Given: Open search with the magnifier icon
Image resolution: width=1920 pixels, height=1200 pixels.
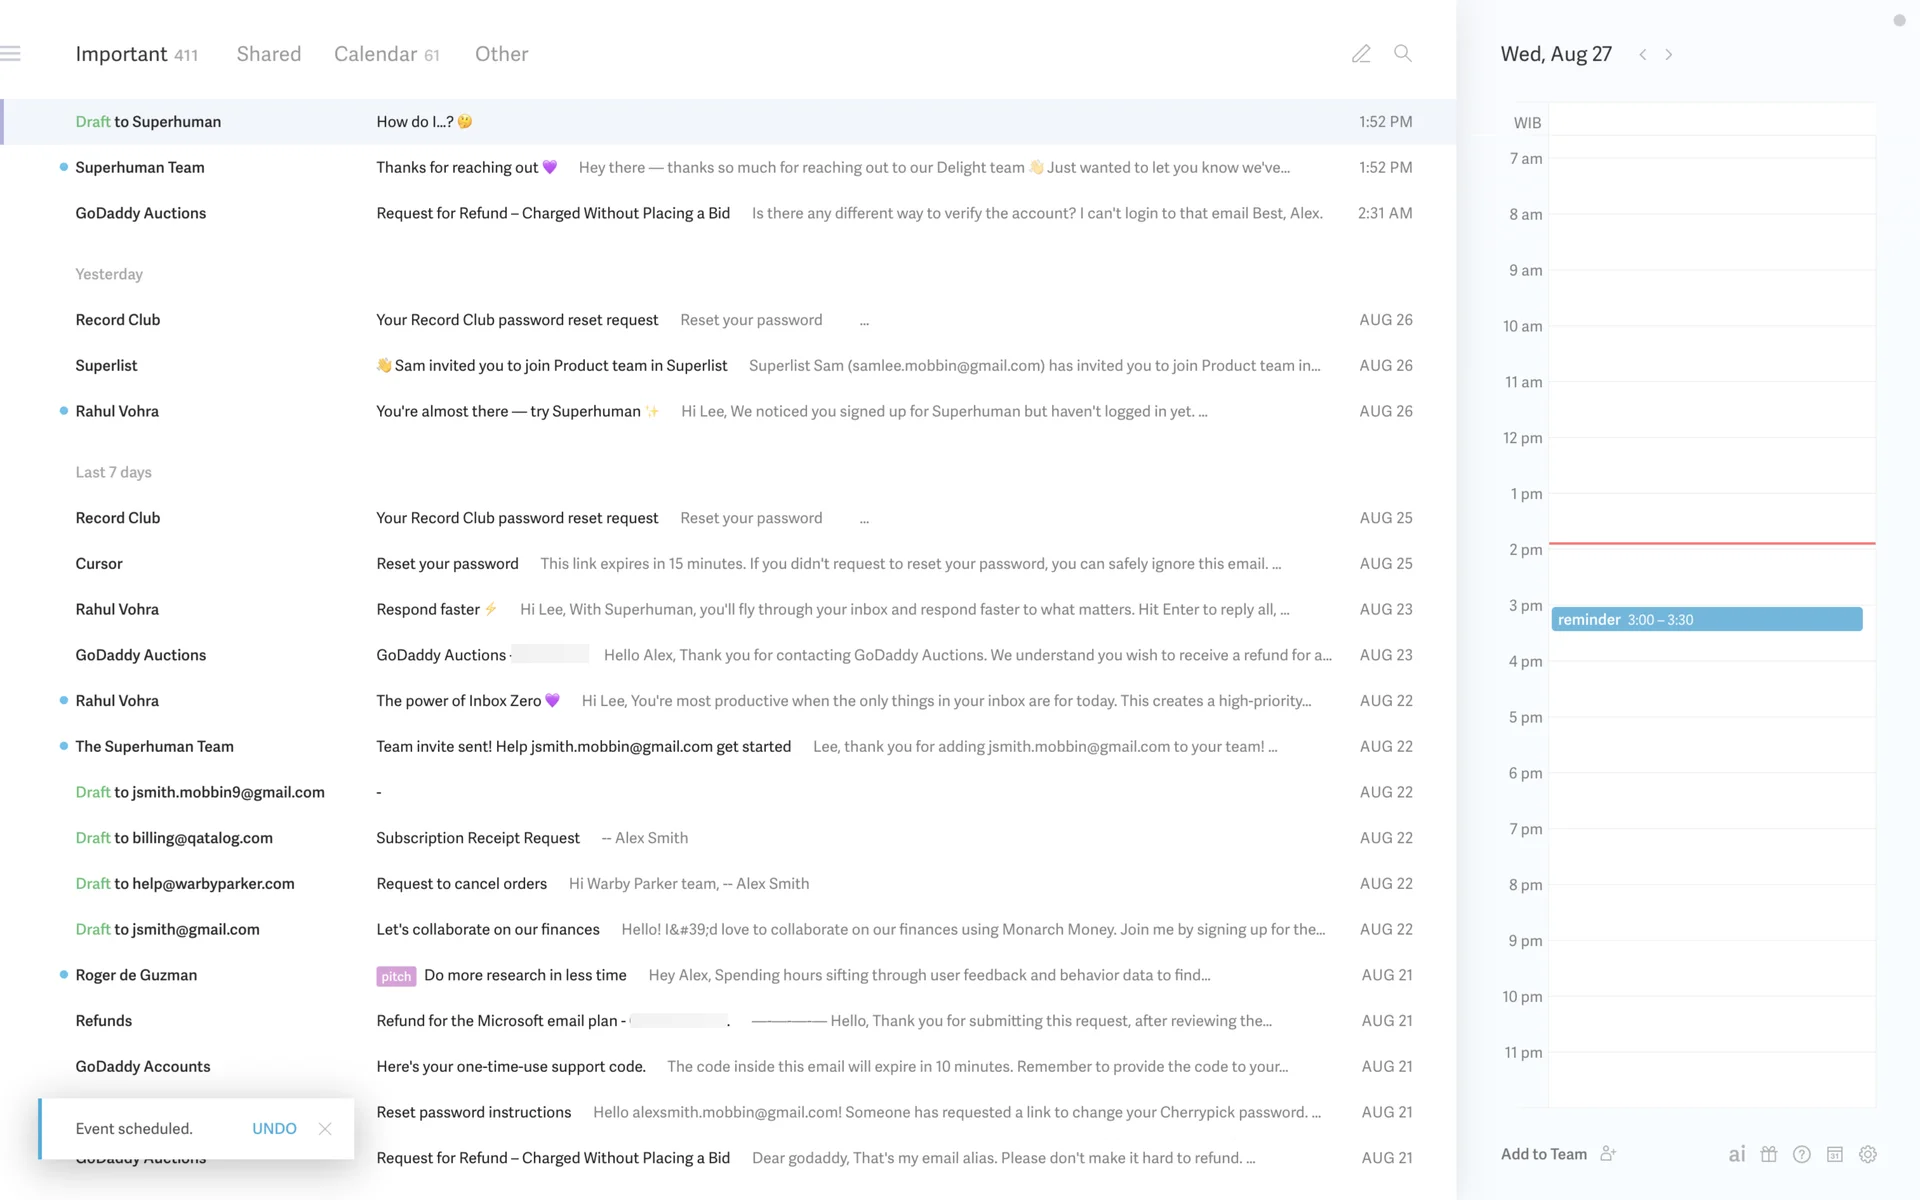Looking at the screenshot, I should point(1403,54).
